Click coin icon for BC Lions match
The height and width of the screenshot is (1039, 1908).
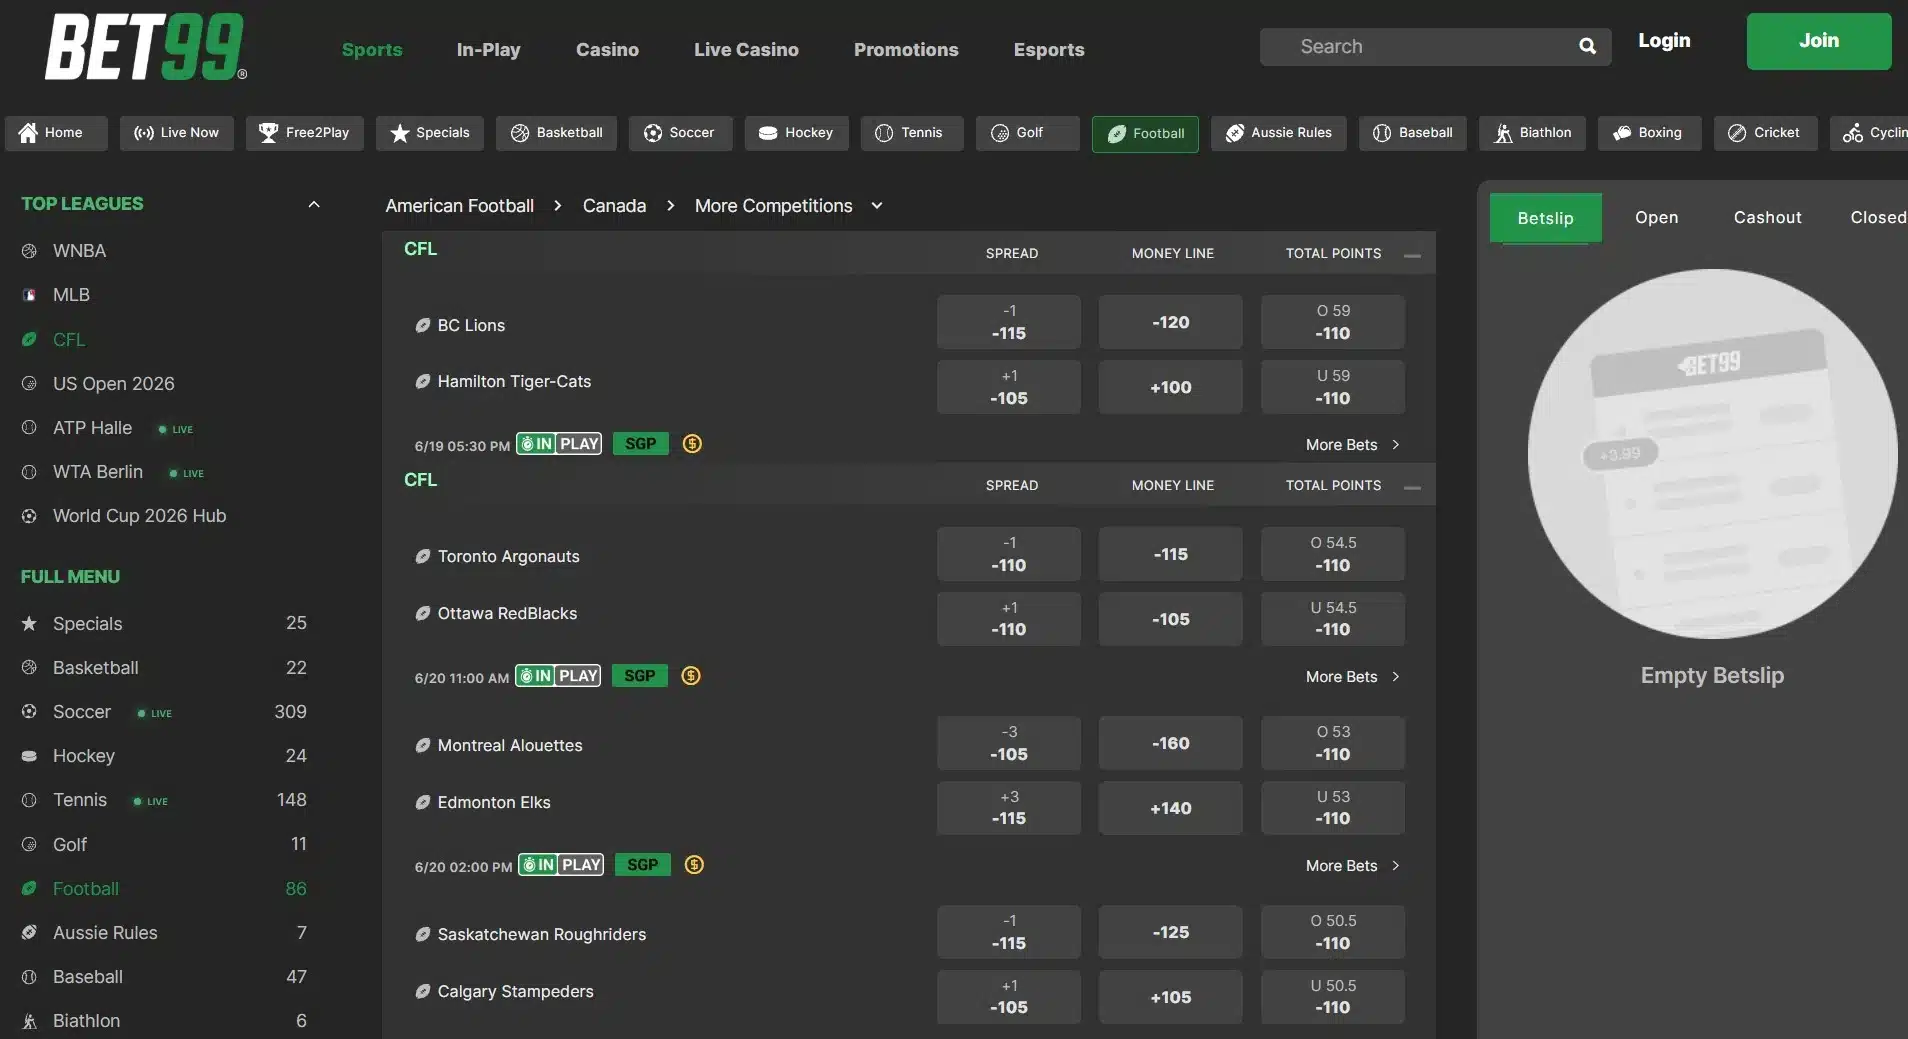(x=692, y=443)
